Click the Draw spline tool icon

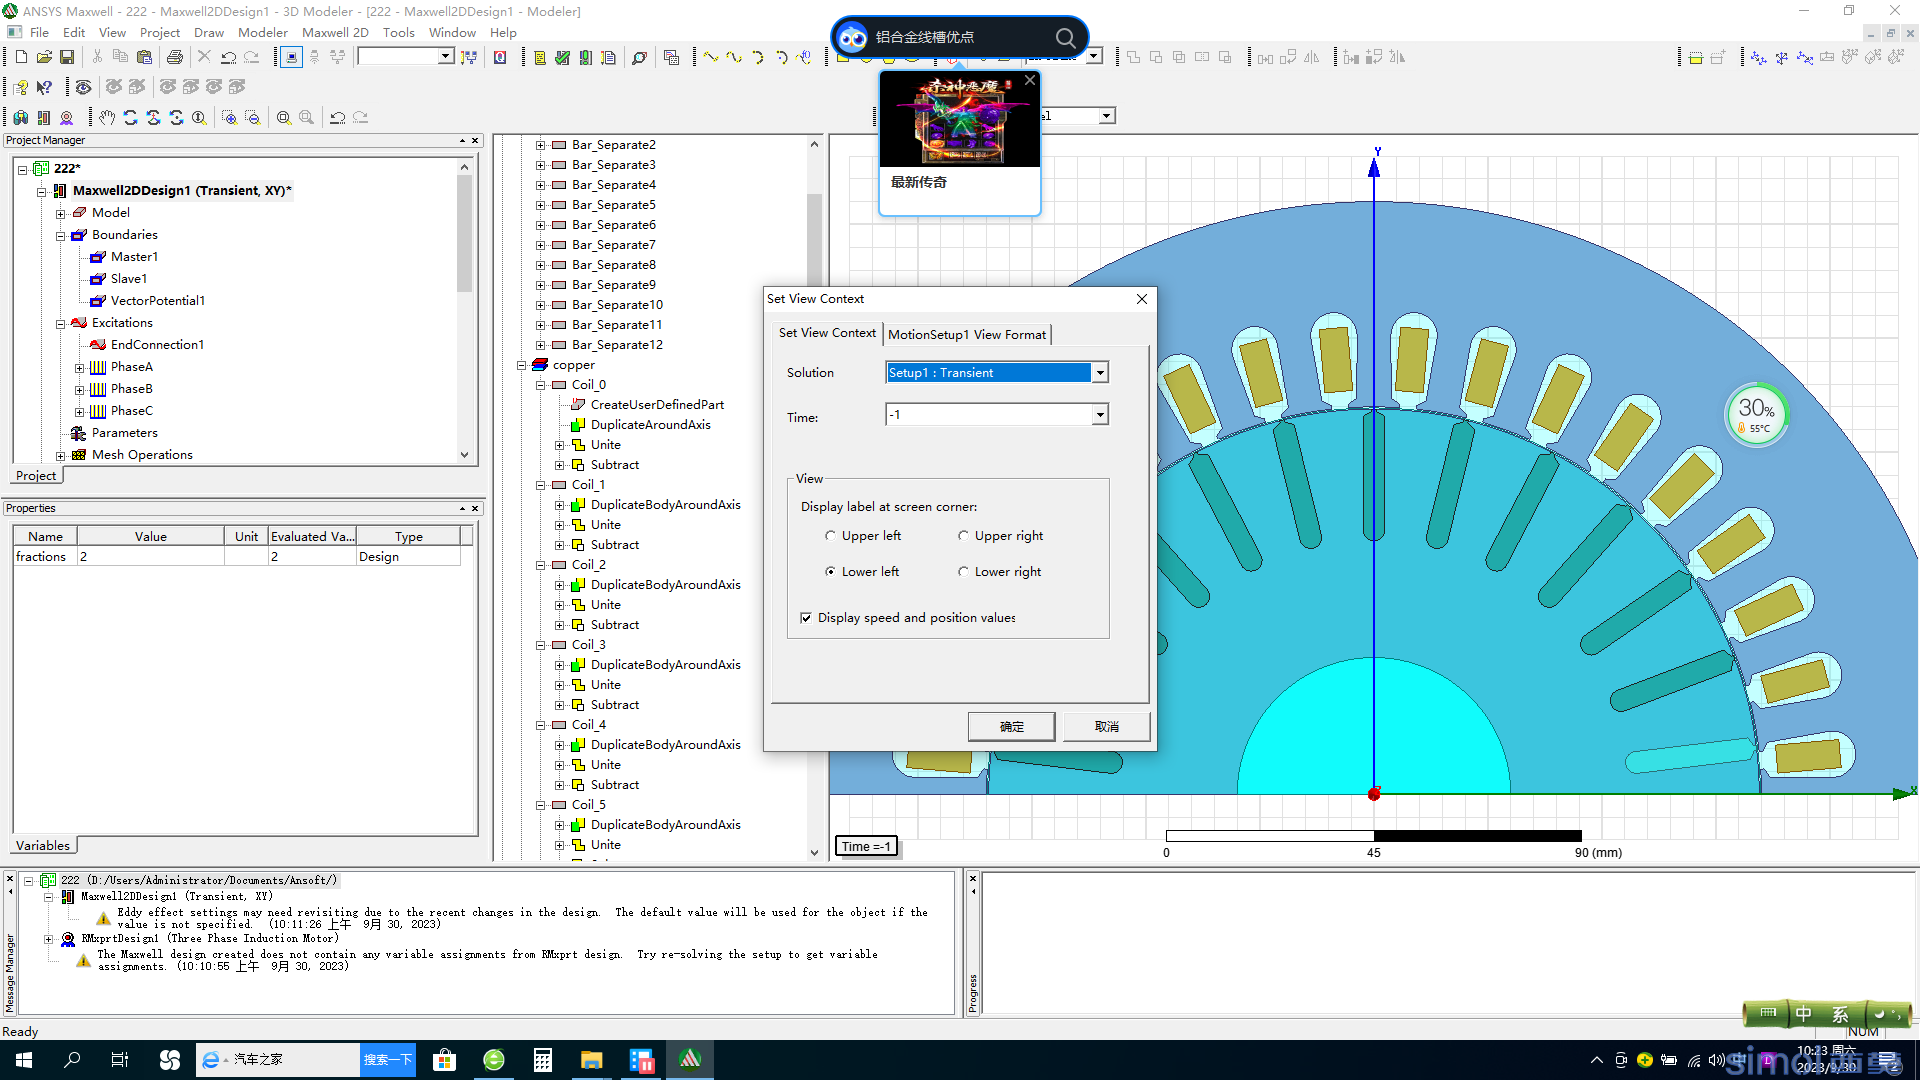(x=734, y=57)
